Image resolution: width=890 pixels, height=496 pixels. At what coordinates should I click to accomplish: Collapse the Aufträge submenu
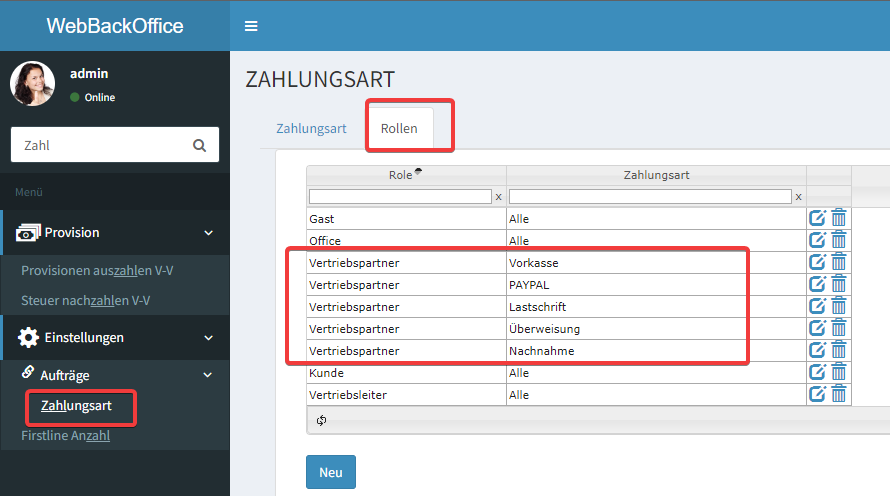coord(208,375)
